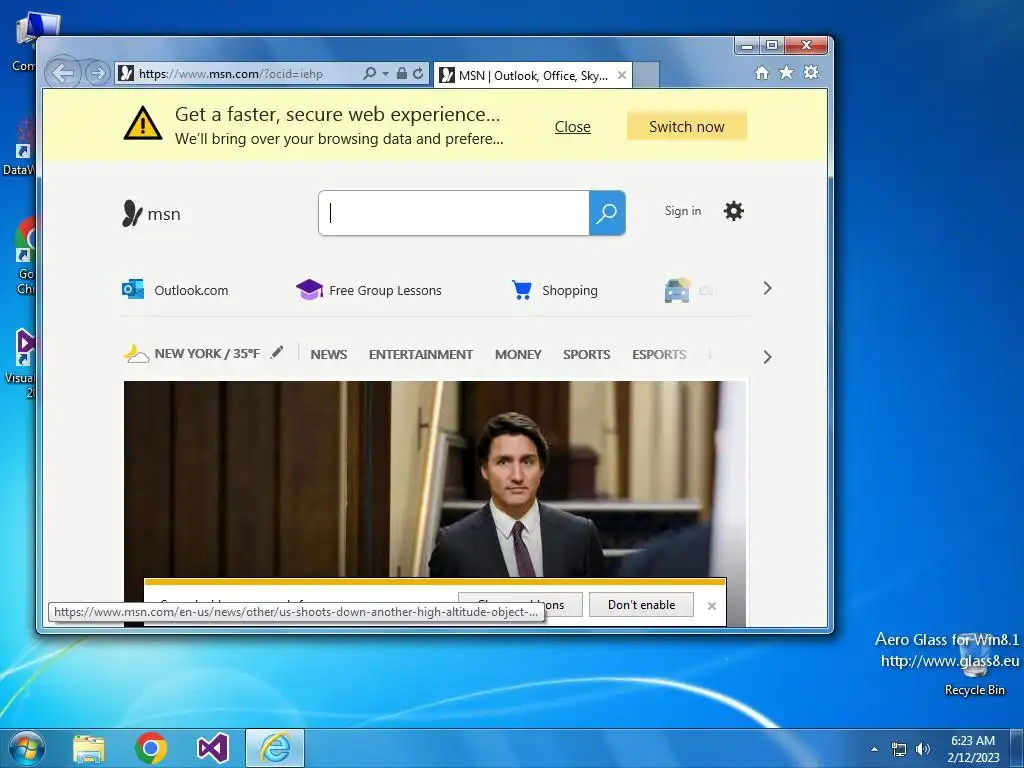1024x768 pixels.
Task: Open the MONEY category
Action: (518, 355)
